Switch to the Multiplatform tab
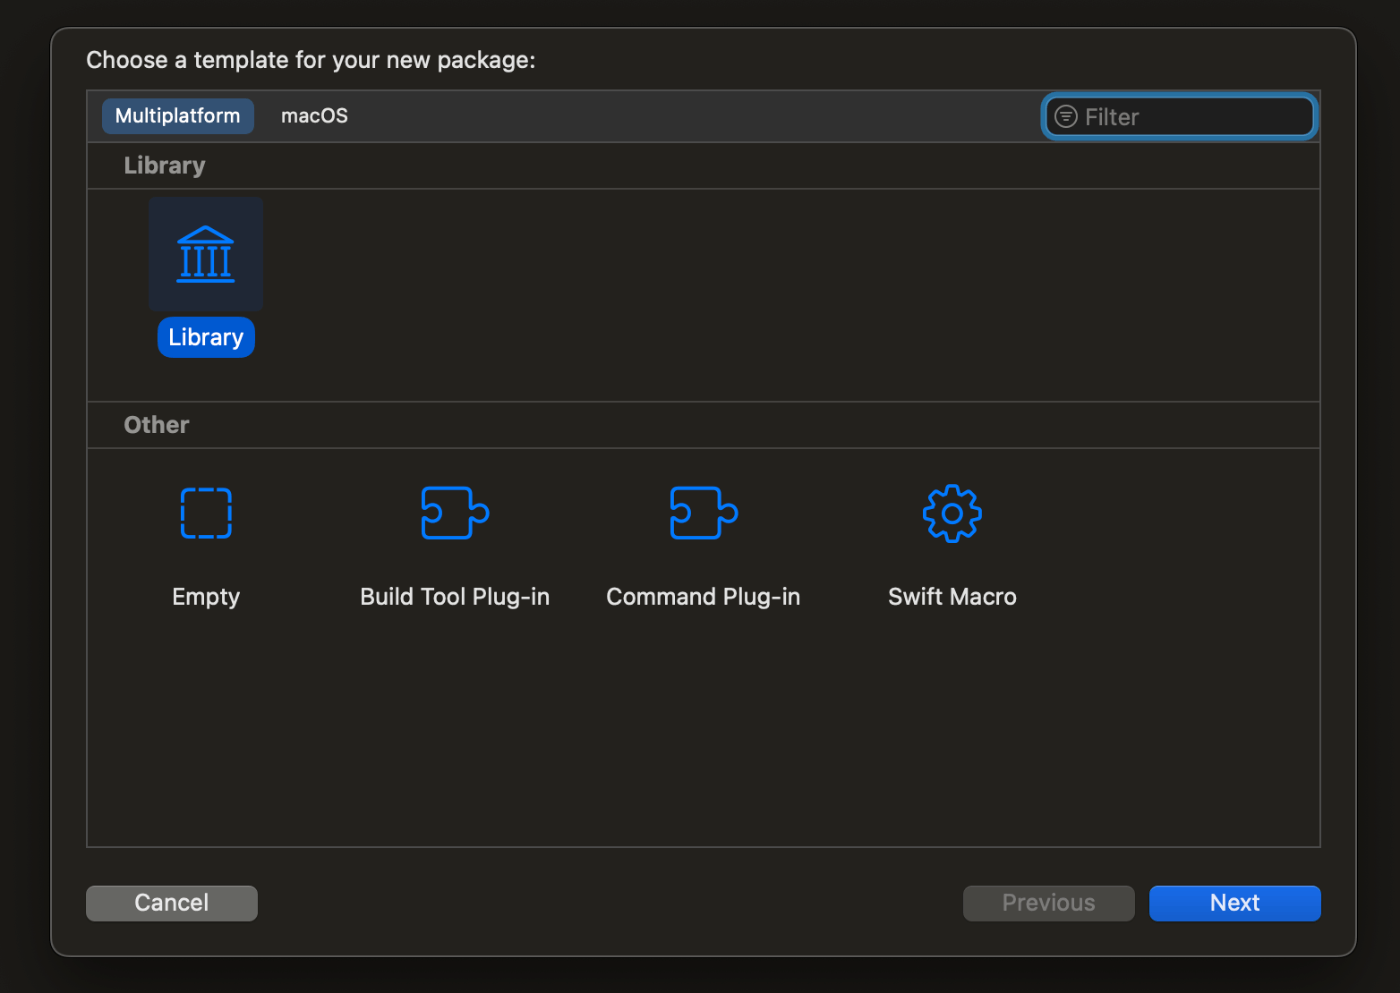This screenshot has height=993, width=1400. pos(178,116)
